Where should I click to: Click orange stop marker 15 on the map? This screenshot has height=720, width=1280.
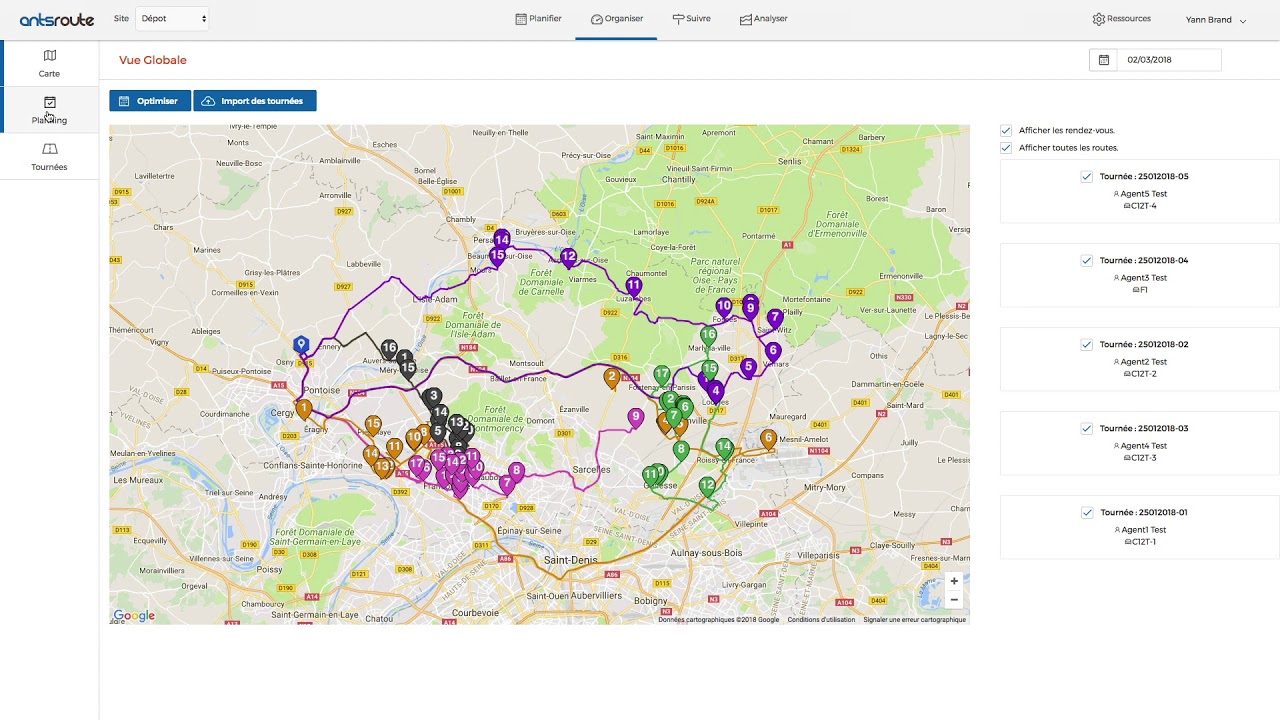tap(373, 425)
